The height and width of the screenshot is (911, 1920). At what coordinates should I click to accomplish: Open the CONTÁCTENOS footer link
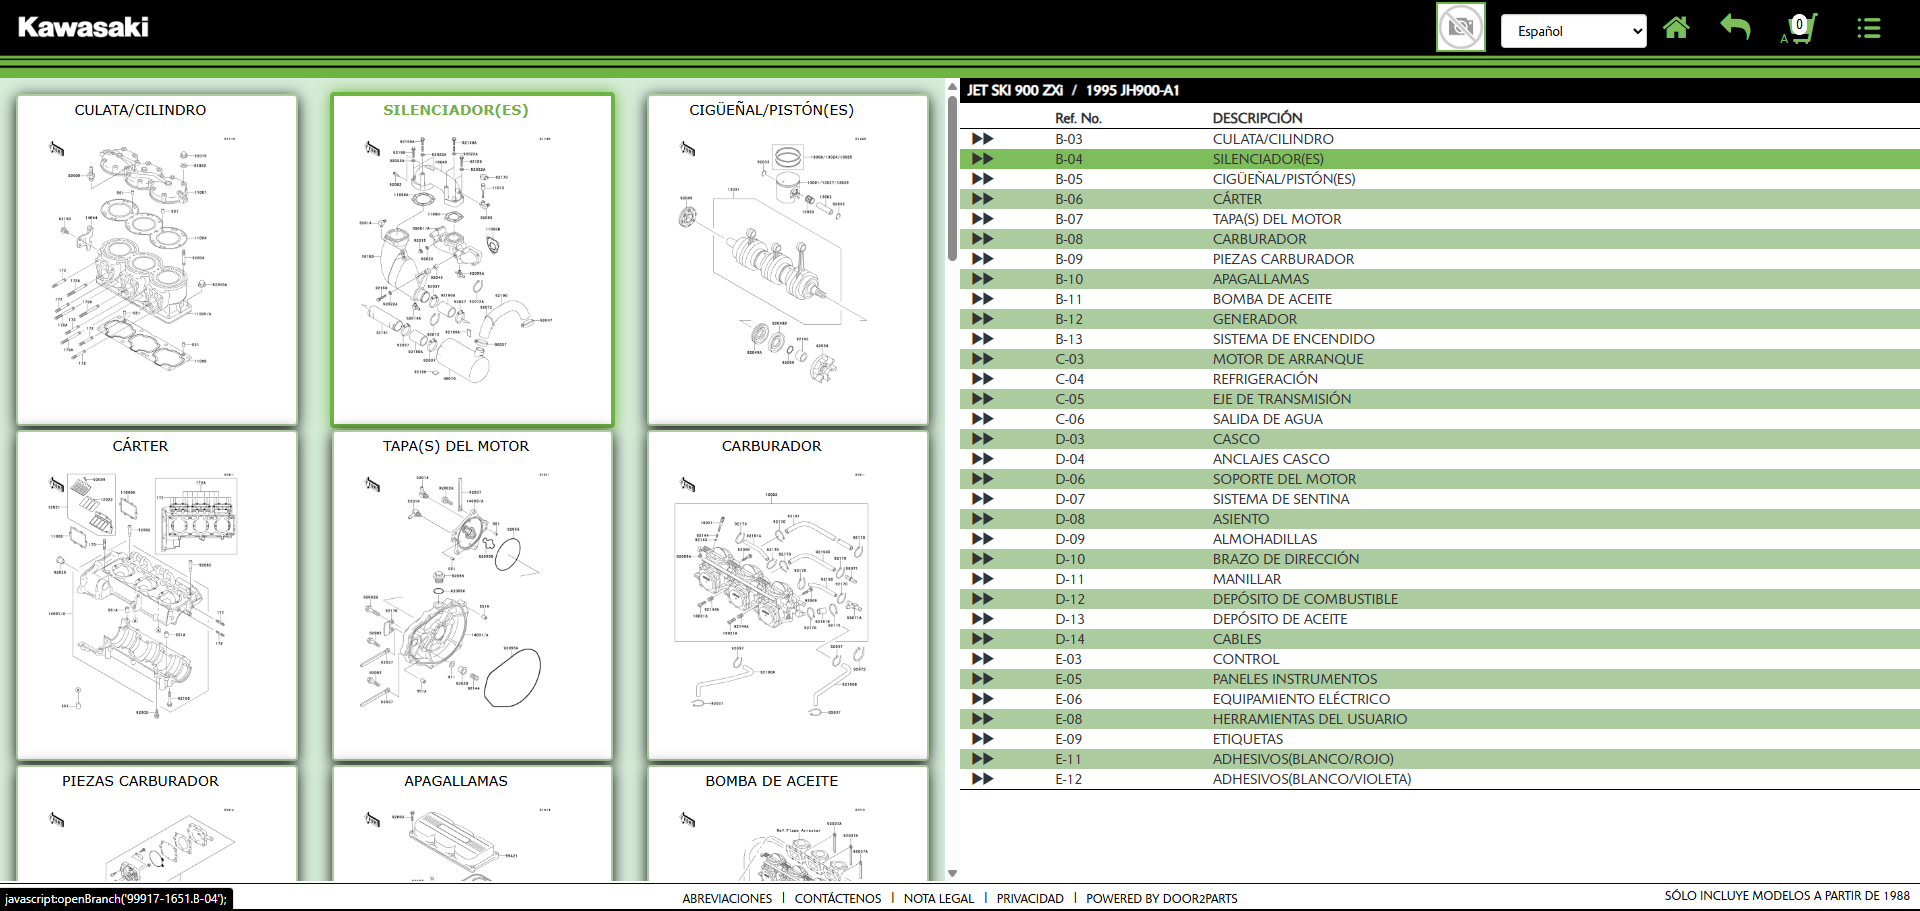click(837, 898)
